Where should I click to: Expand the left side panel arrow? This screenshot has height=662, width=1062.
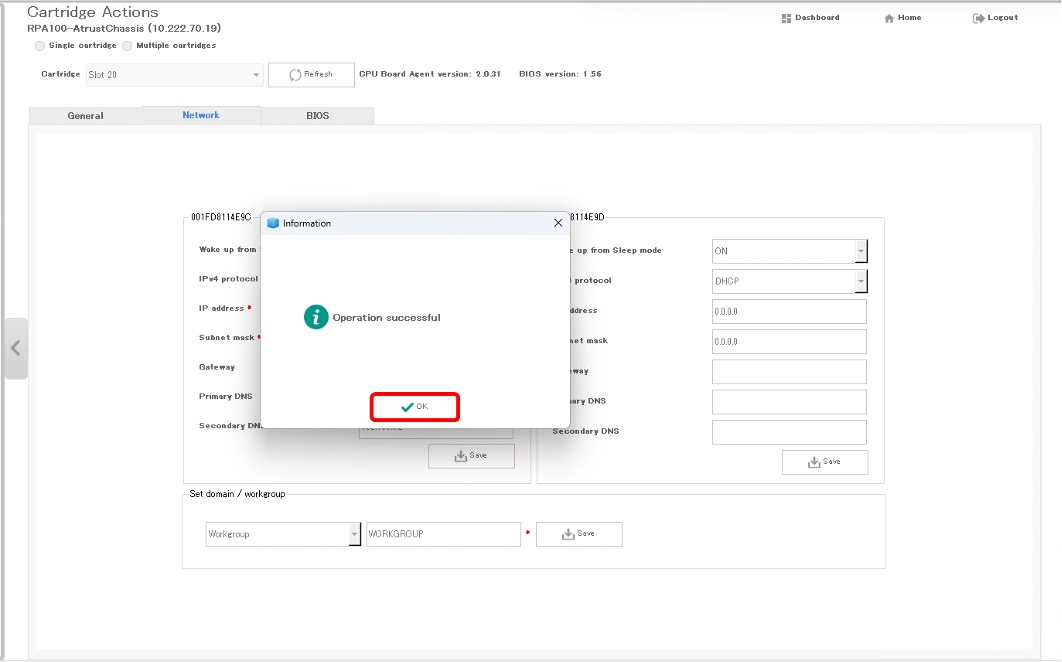click(x=15, y=348)
